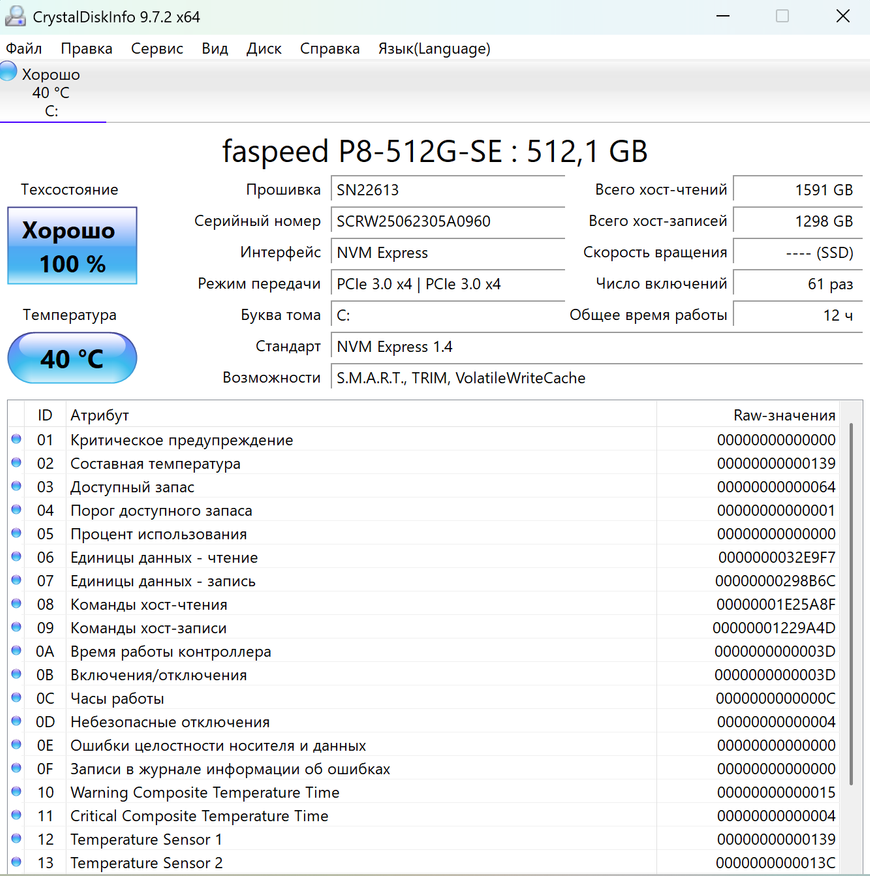Click the Атрибут column header
This screenshot has width=870, height=876.
tap(100, 415)
